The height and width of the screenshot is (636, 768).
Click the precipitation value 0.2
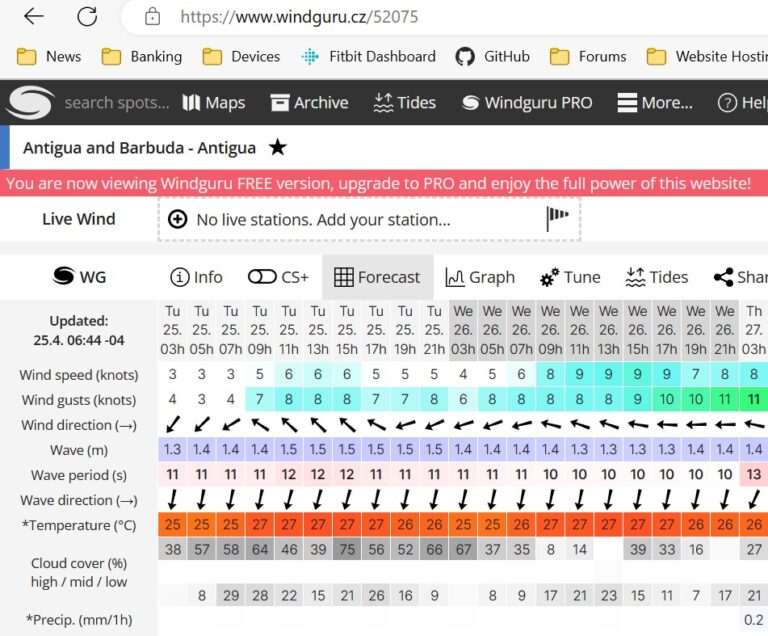tap(754, 620)
